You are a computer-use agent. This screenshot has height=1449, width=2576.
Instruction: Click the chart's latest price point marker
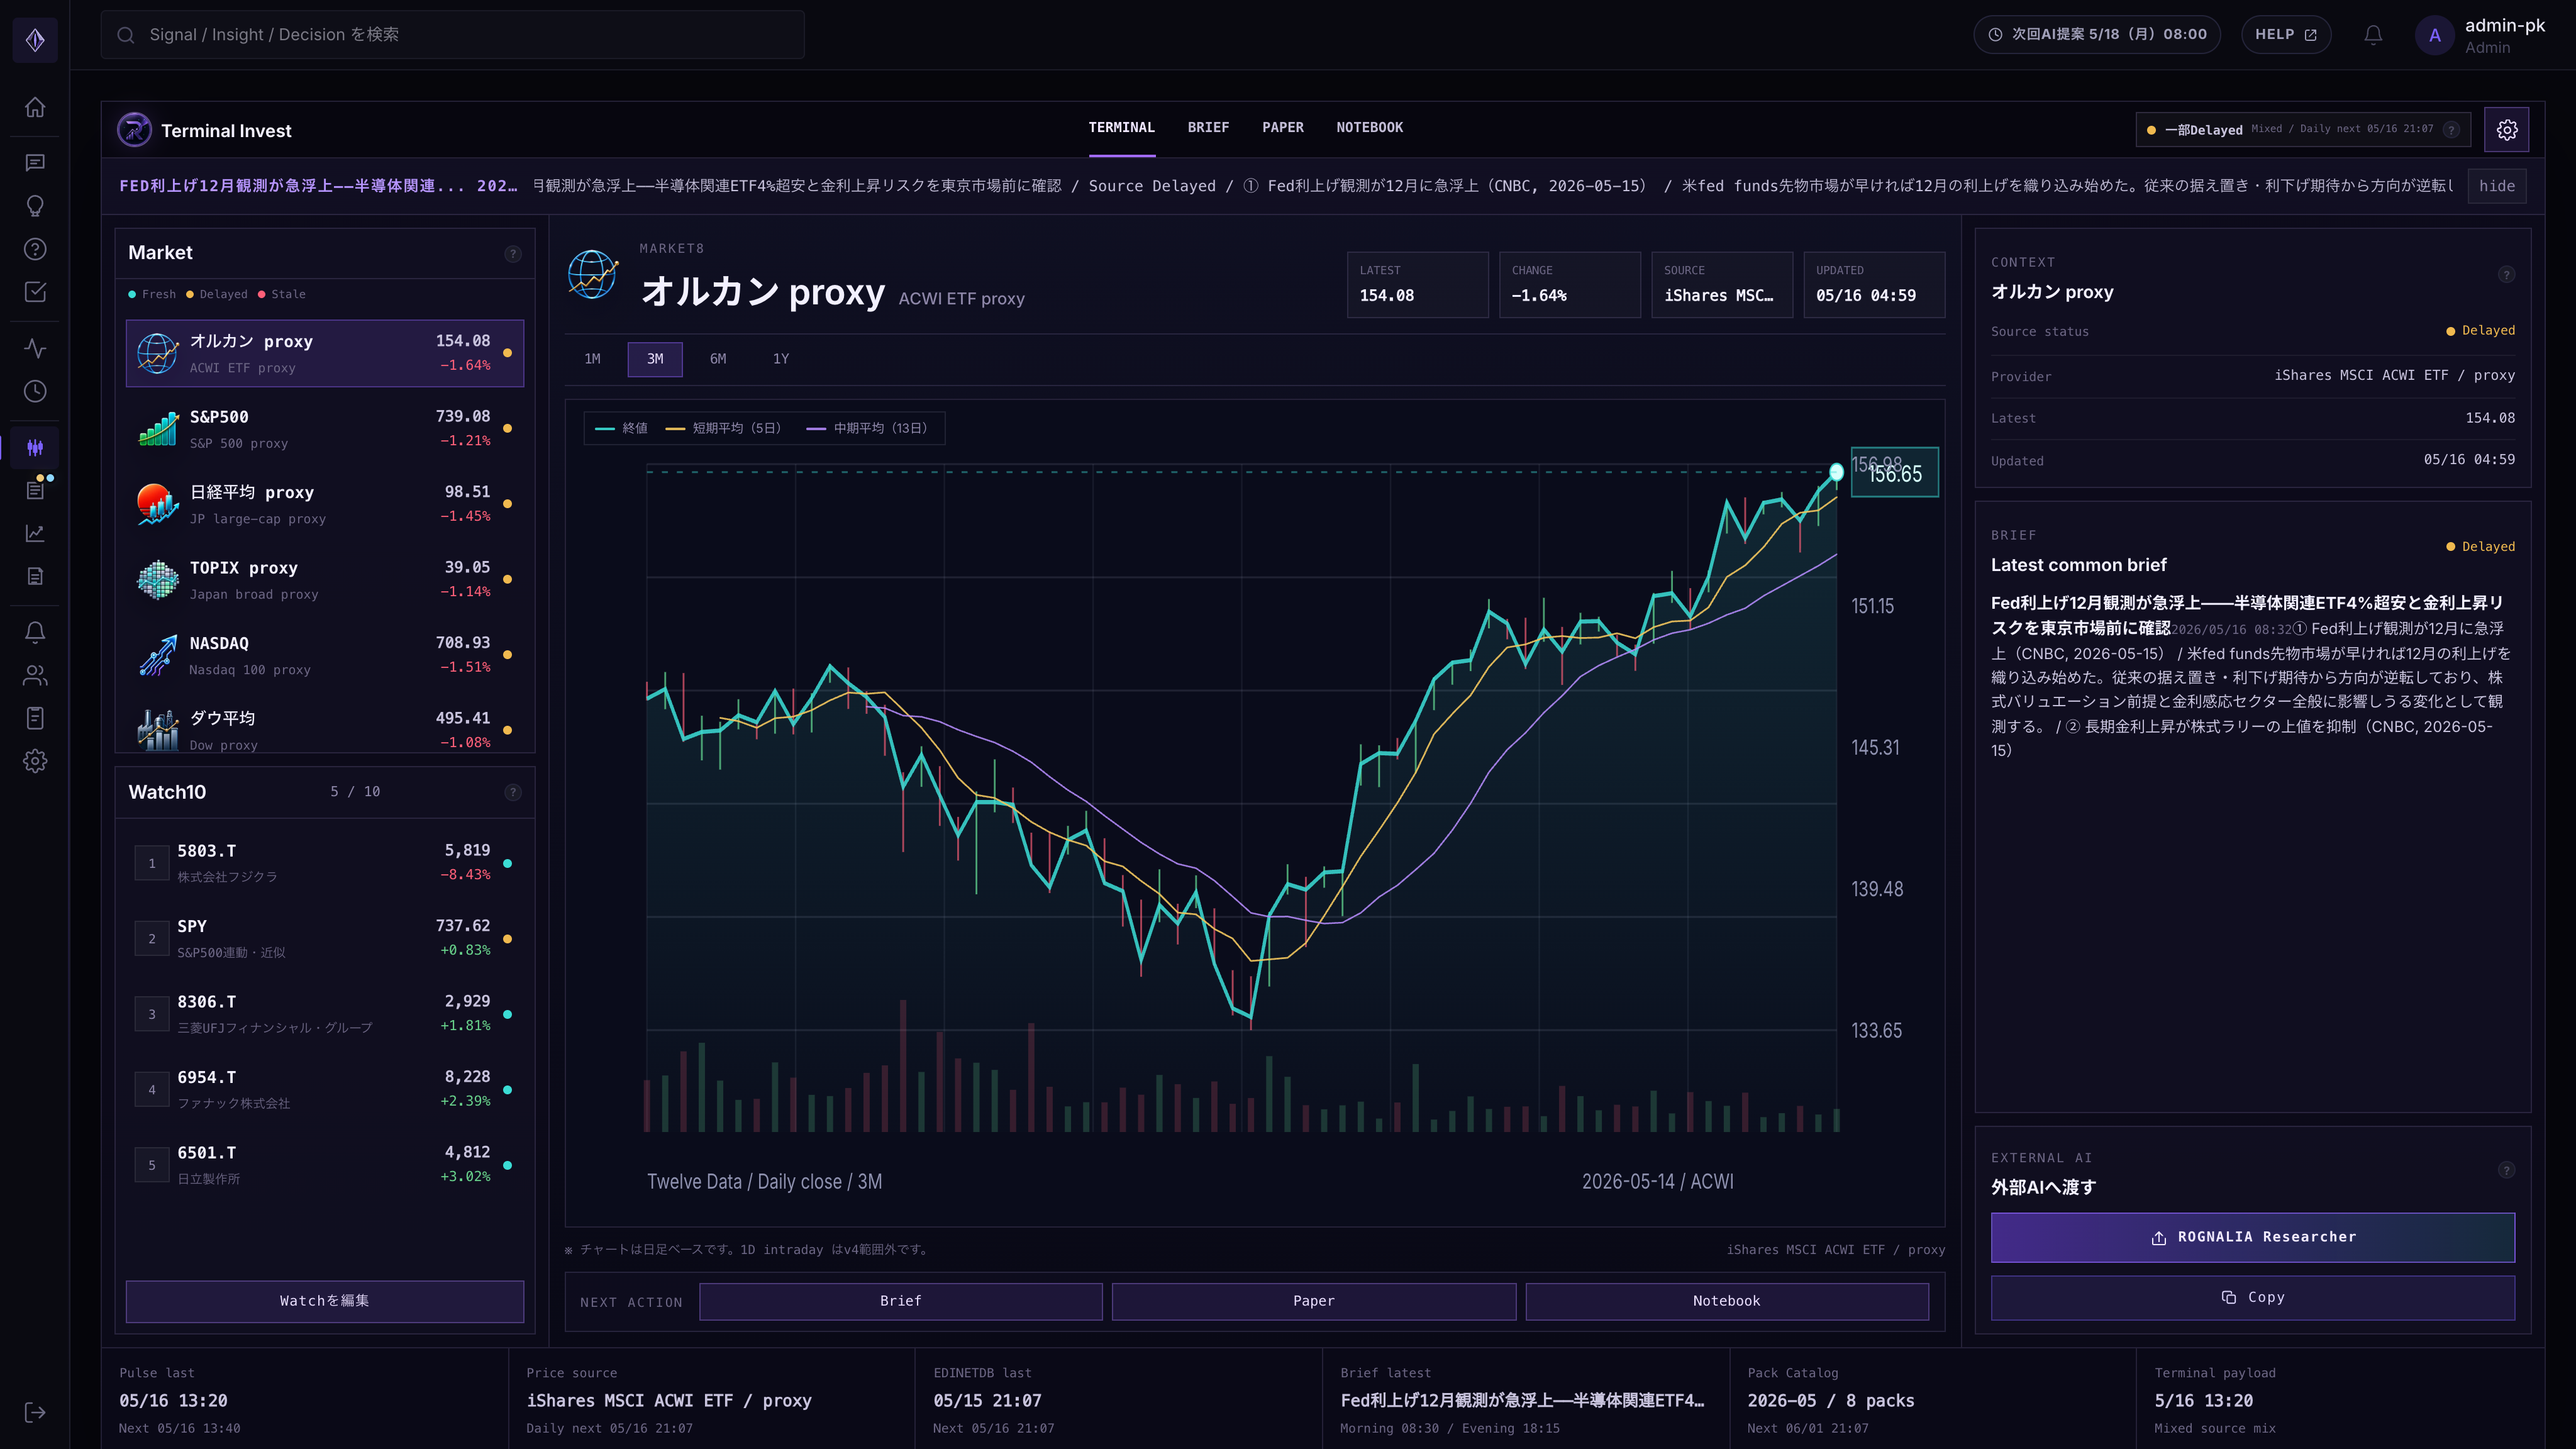[x=1836, y=472]
